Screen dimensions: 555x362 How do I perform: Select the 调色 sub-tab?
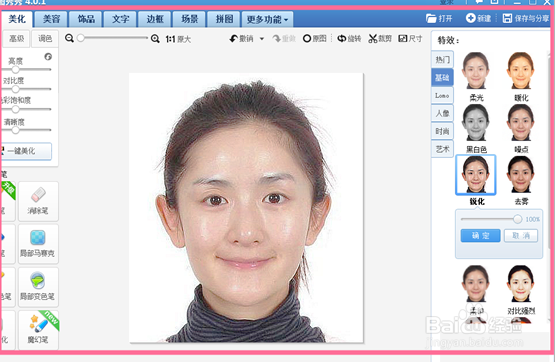click(45, 39)
